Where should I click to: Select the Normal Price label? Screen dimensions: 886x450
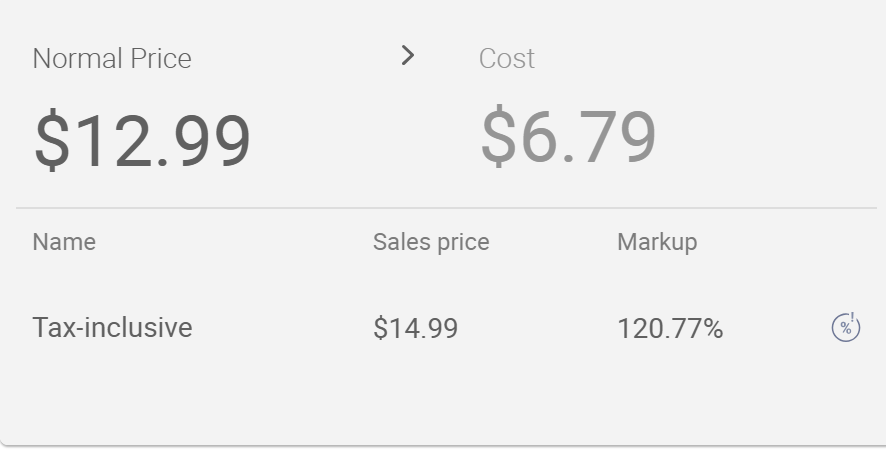[112, 58]
